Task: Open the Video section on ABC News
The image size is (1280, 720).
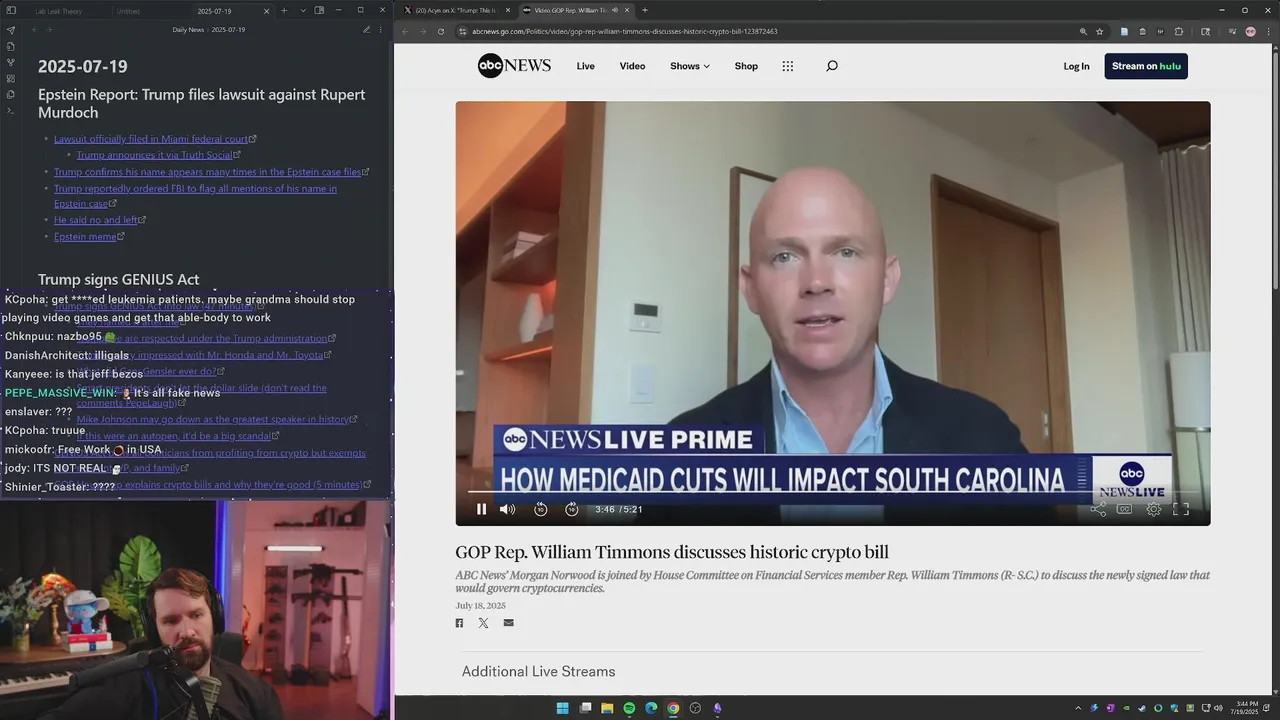Action: [632, 66]
